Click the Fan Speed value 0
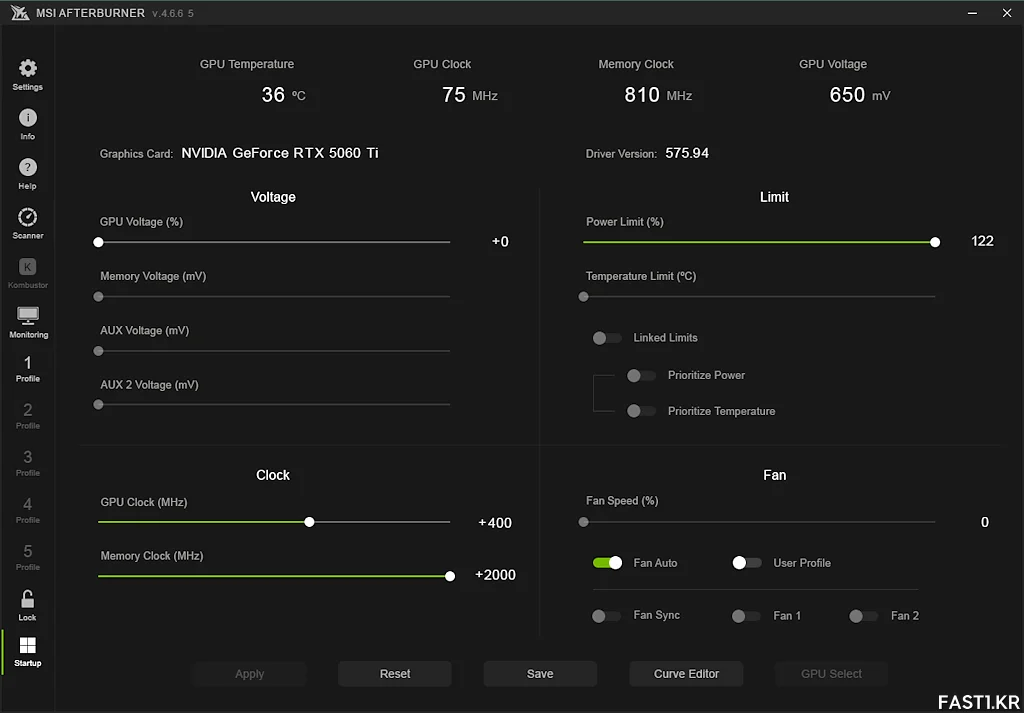 [985, 522]
